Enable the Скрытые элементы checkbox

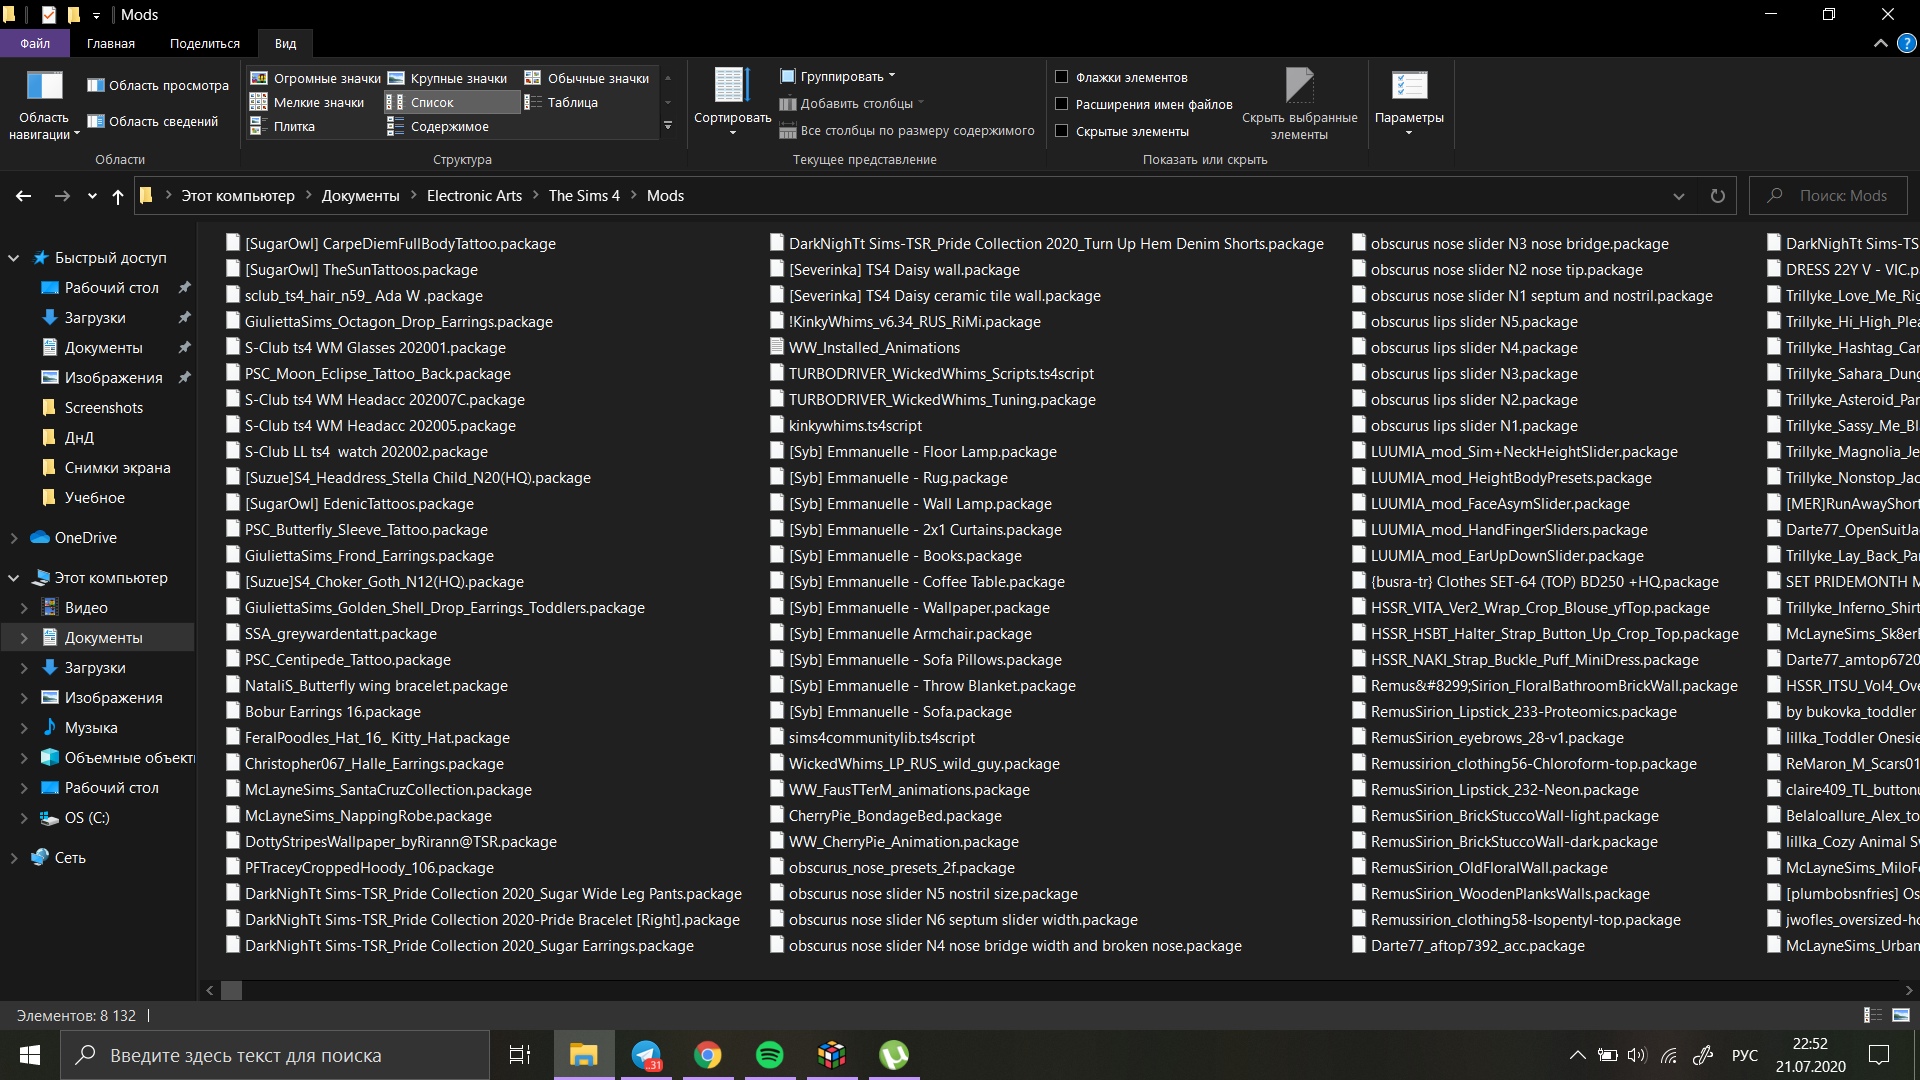click(1062, 131)
